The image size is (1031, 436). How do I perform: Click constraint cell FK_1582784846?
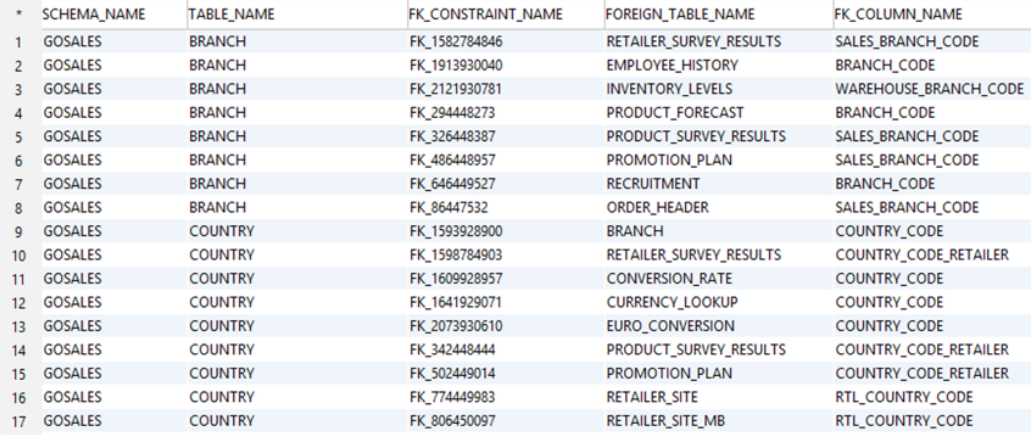506,42
